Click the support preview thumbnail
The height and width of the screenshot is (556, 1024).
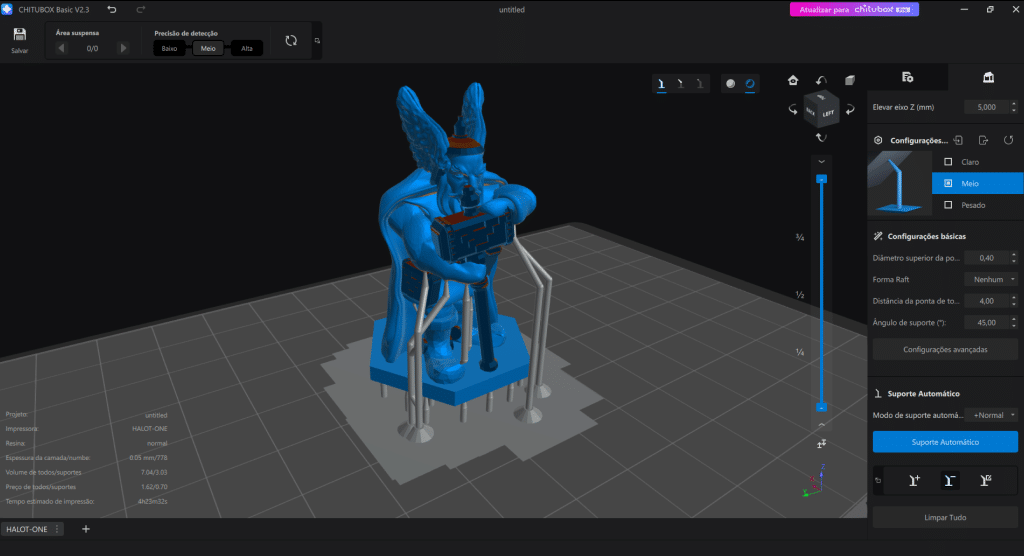899,183
